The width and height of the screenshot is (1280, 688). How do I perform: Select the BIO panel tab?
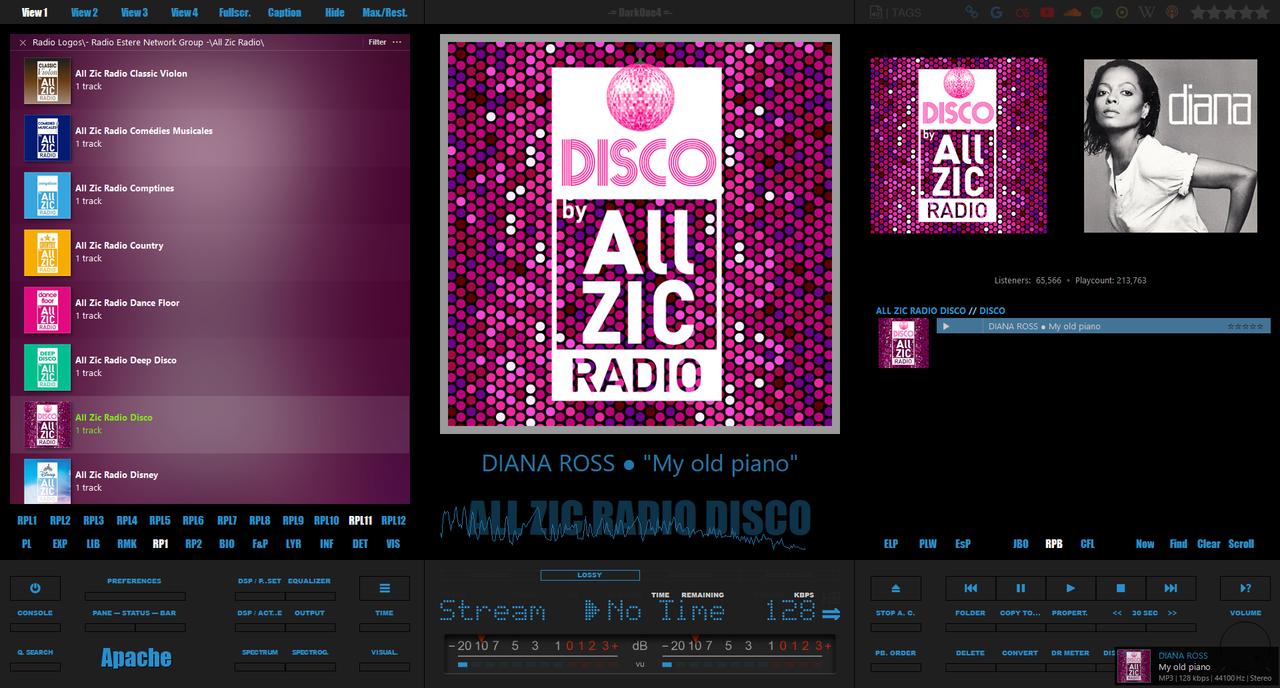[227, 544]
